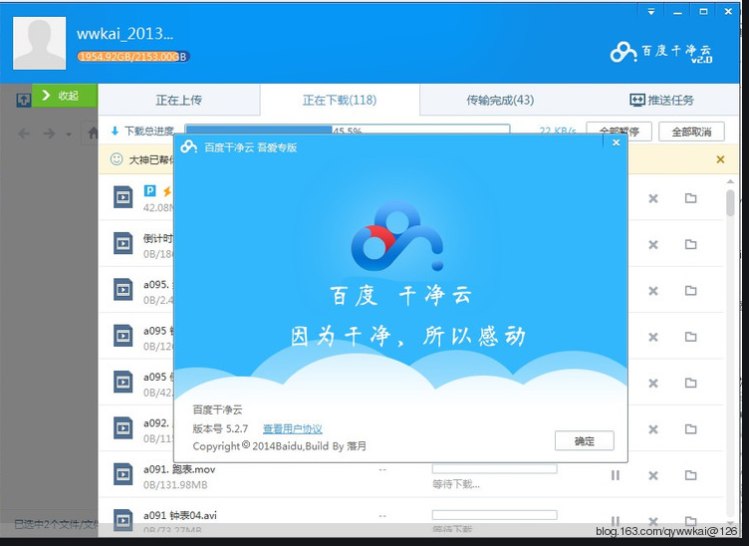Open folder for the 倒计时 download row
Screen dimensions: 749x546
690,244
